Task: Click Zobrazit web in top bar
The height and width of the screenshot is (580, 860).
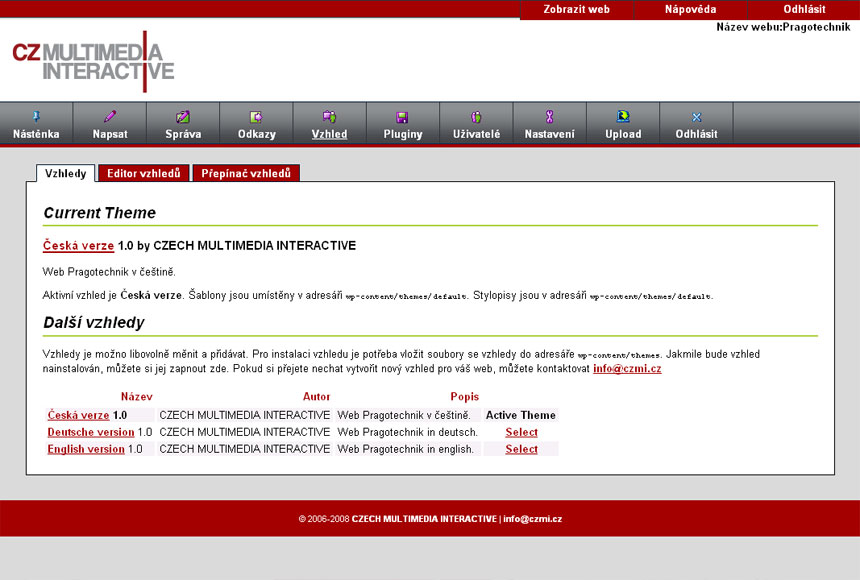Action: [576, 9]
